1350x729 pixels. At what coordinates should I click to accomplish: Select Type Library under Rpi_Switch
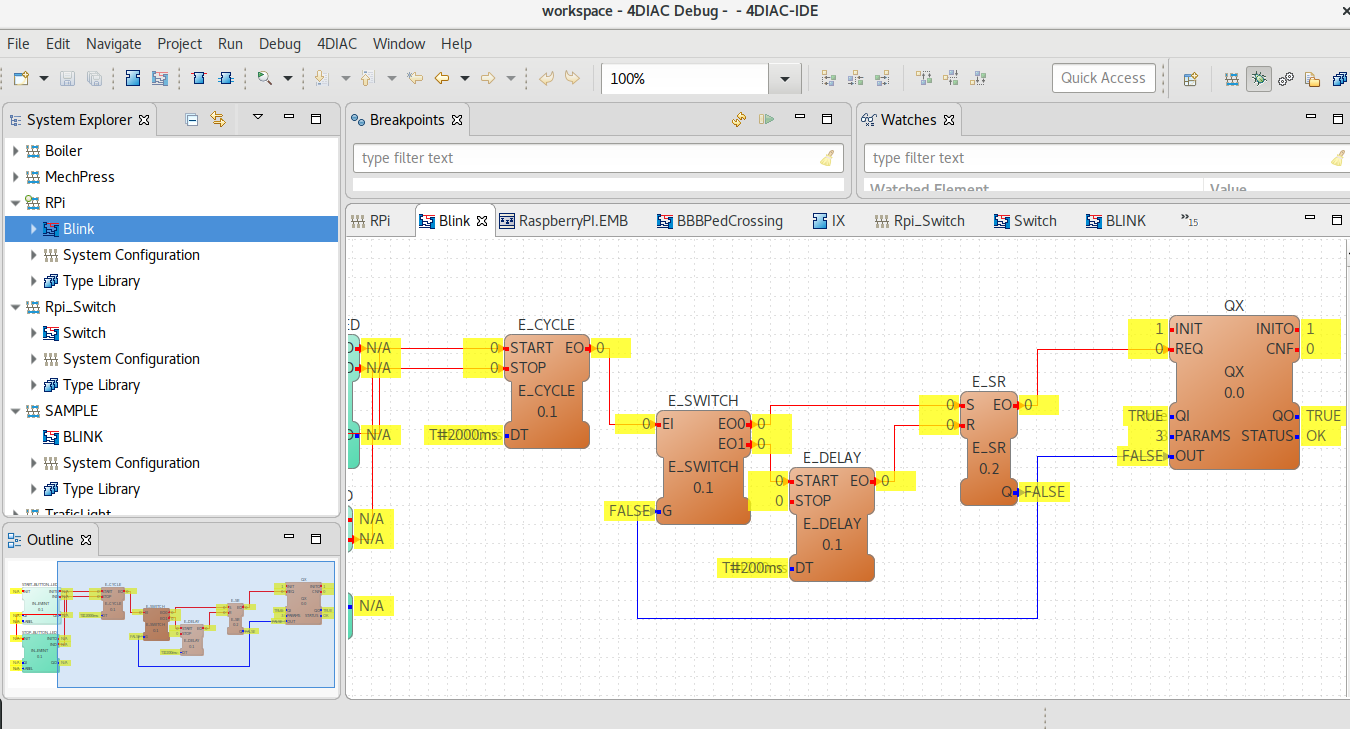tap(101, 385)
